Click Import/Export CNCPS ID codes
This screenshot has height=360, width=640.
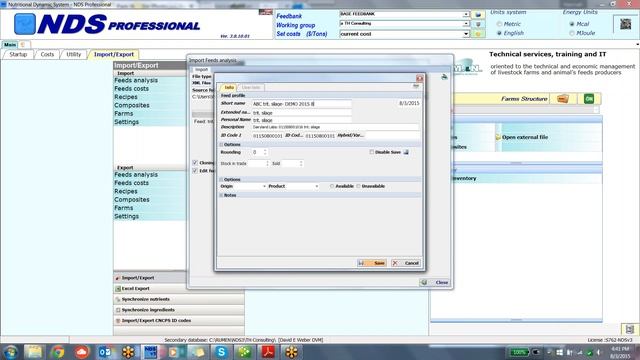point(178,320)
